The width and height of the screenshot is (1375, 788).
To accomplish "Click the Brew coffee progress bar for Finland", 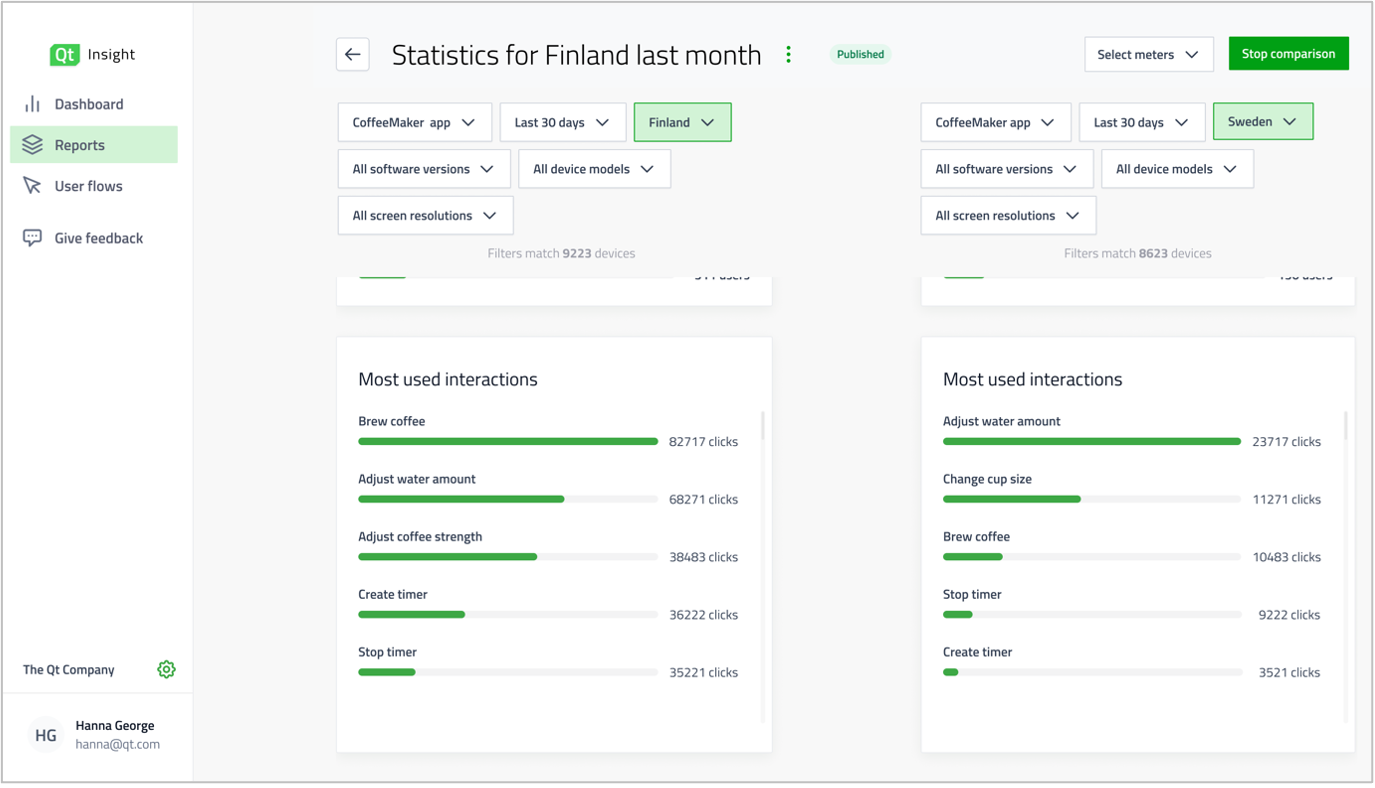I will click(508, 441).
